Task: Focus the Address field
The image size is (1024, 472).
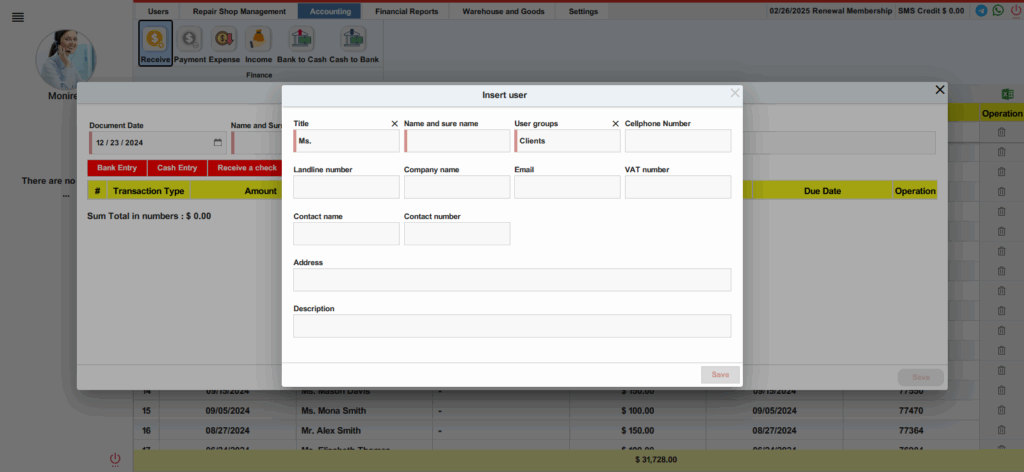Action: [x=512, y=280]
